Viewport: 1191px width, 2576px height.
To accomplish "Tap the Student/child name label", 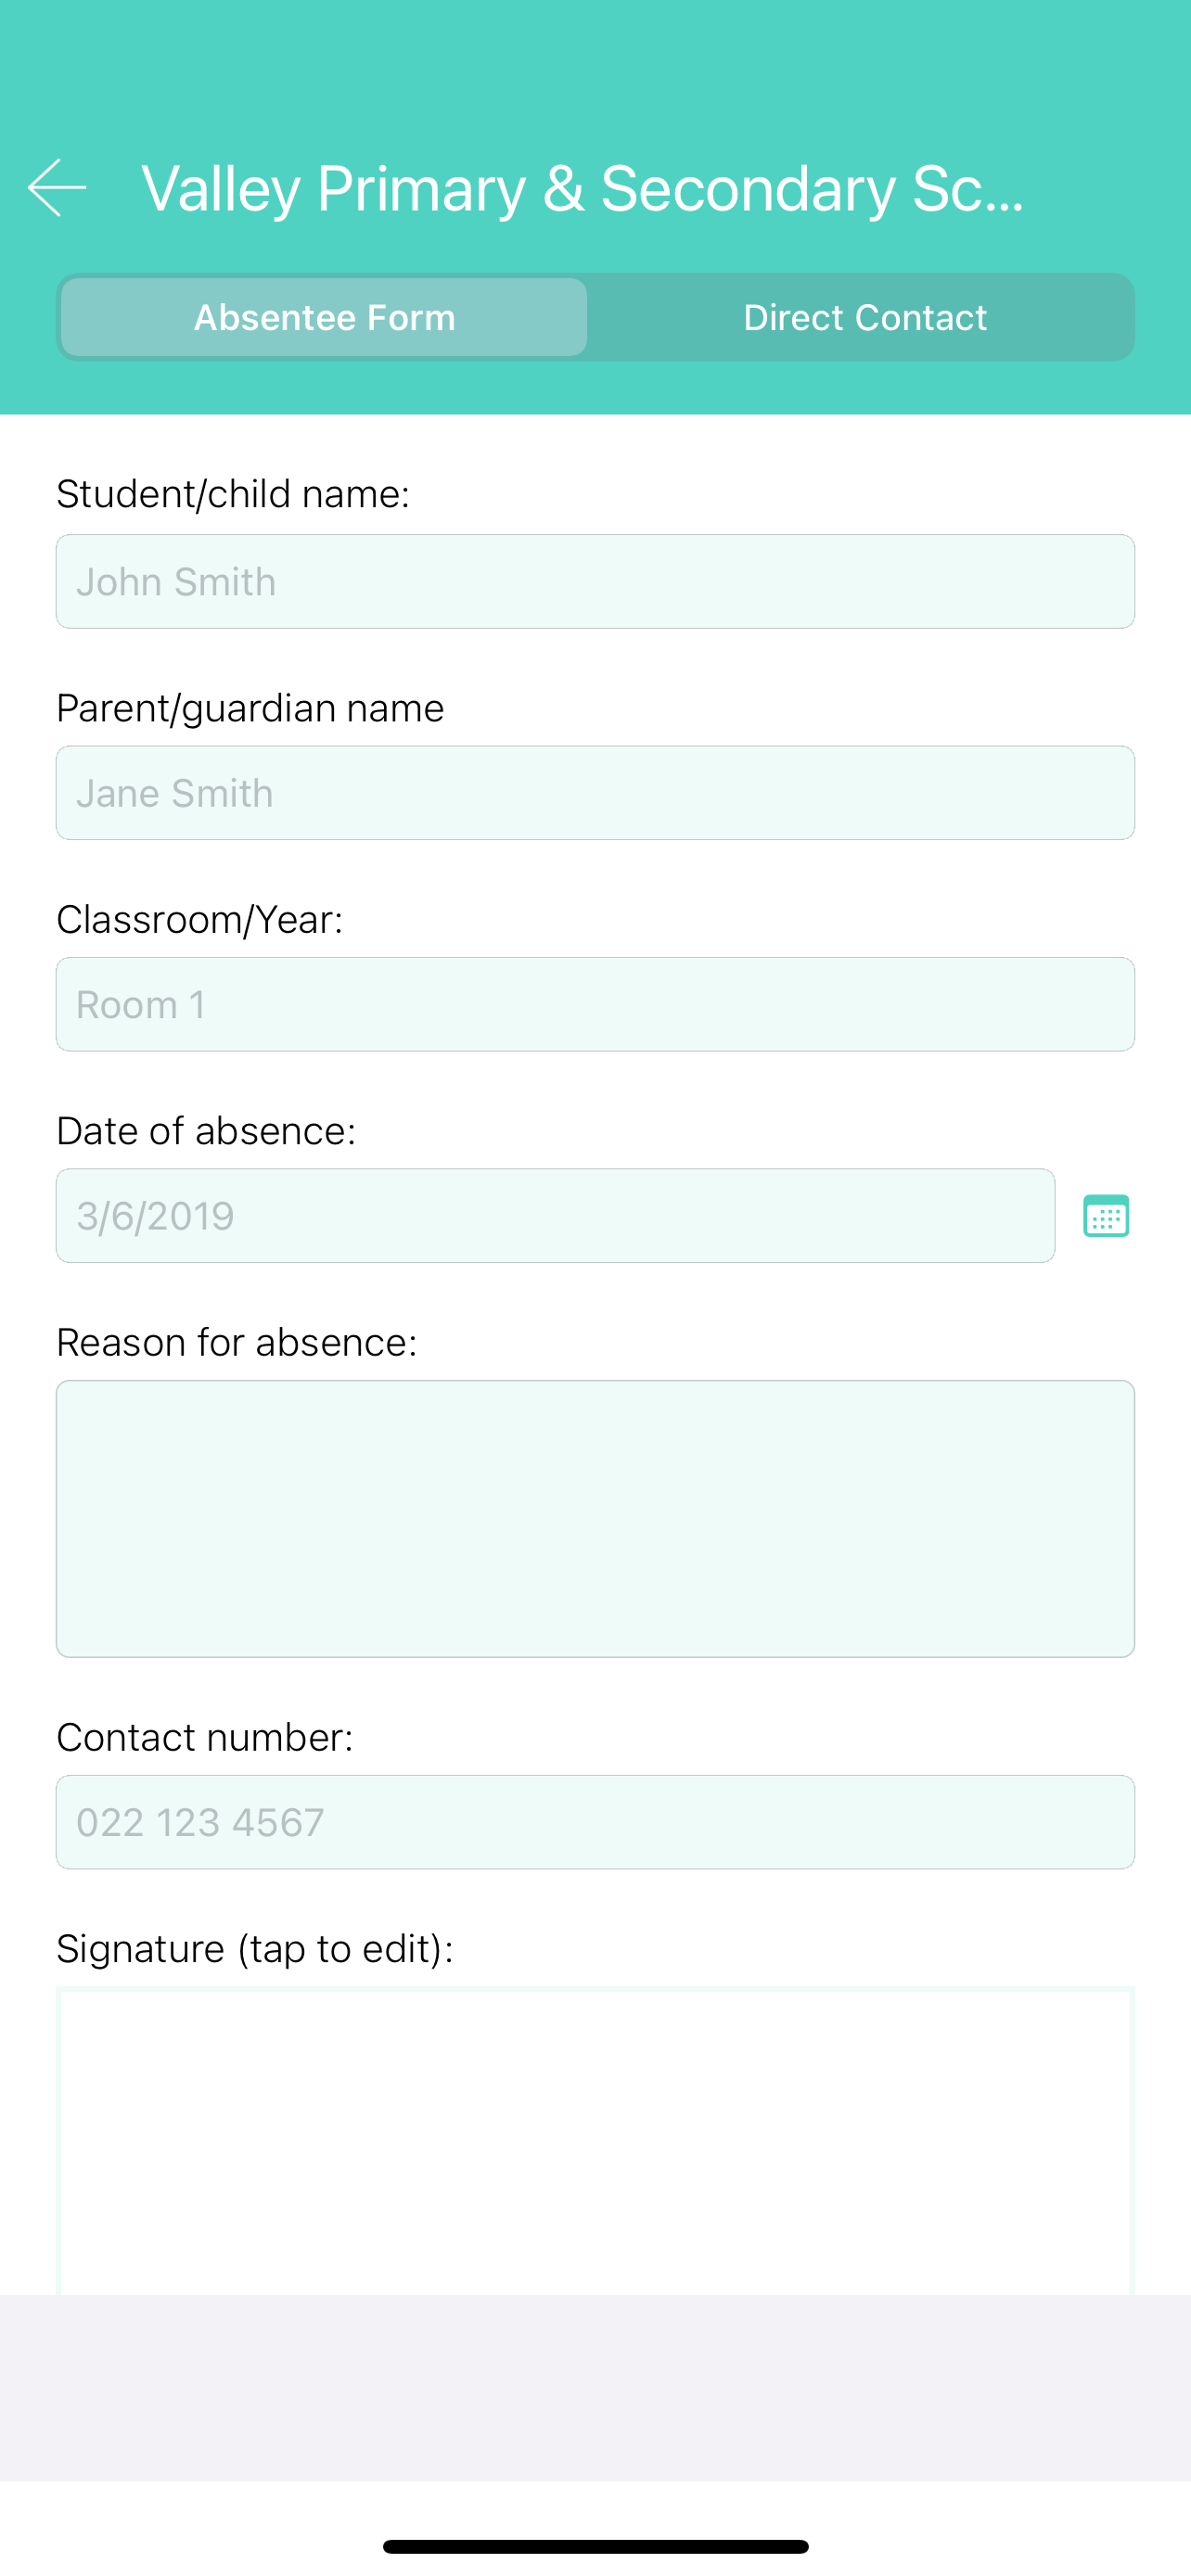I will pos(233,494).
